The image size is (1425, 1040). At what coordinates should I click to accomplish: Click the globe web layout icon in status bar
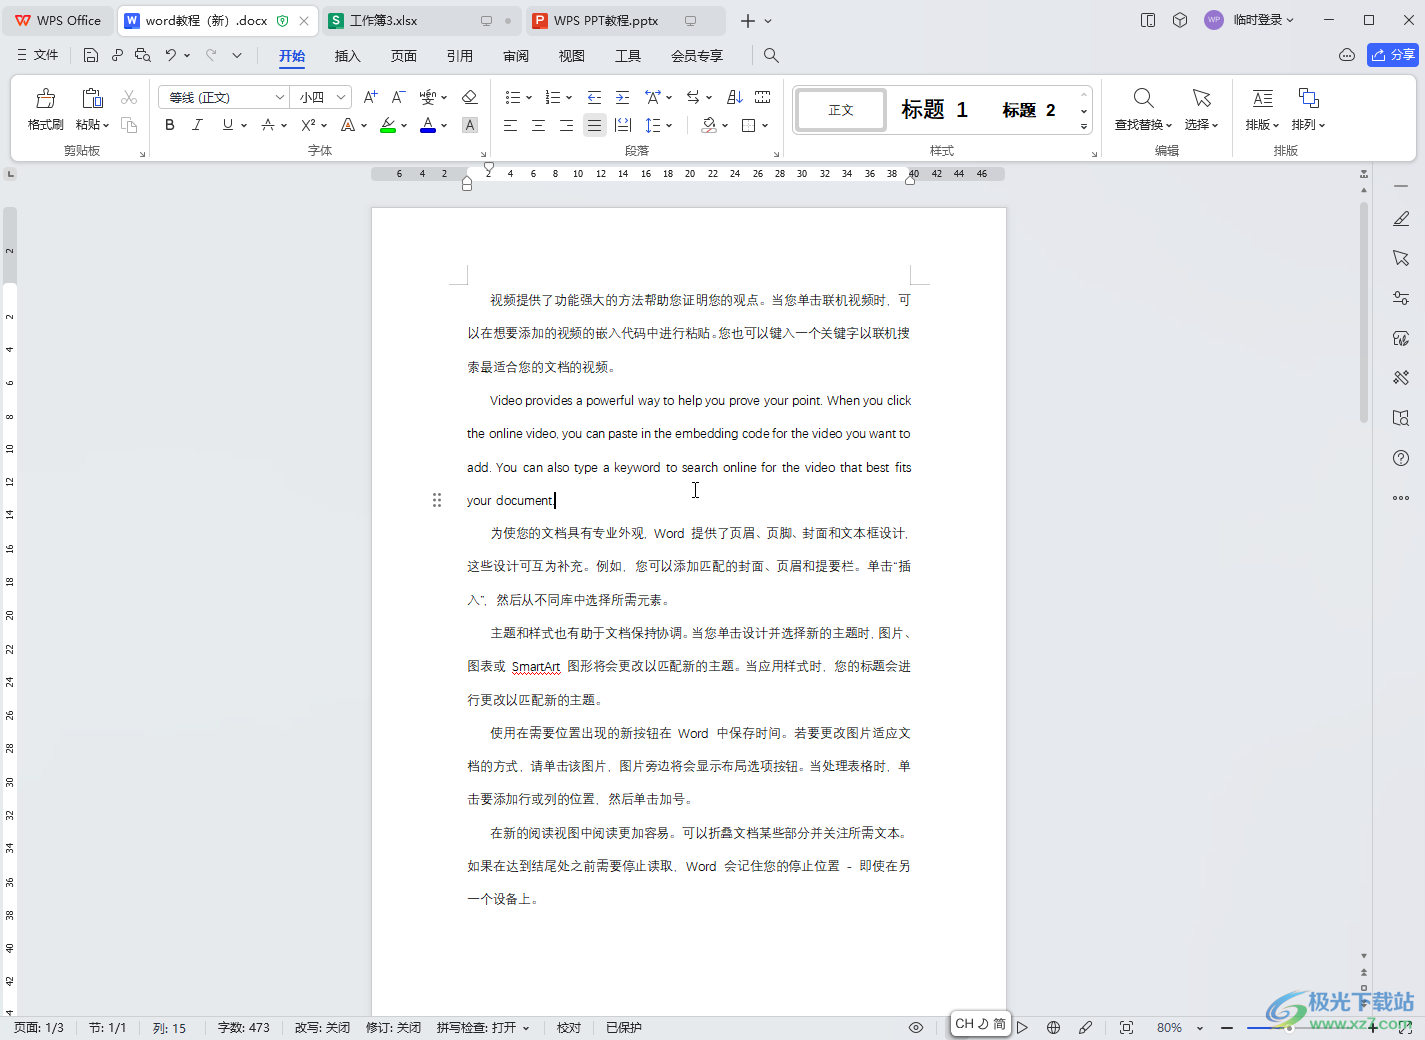pyautogui.click(x=1053, y=1027)
